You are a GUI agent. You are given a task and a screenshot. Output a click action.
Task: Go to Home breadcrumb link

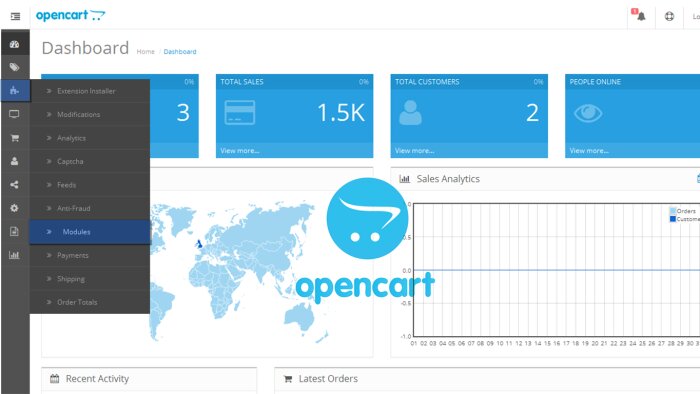[x=146, y=52]
